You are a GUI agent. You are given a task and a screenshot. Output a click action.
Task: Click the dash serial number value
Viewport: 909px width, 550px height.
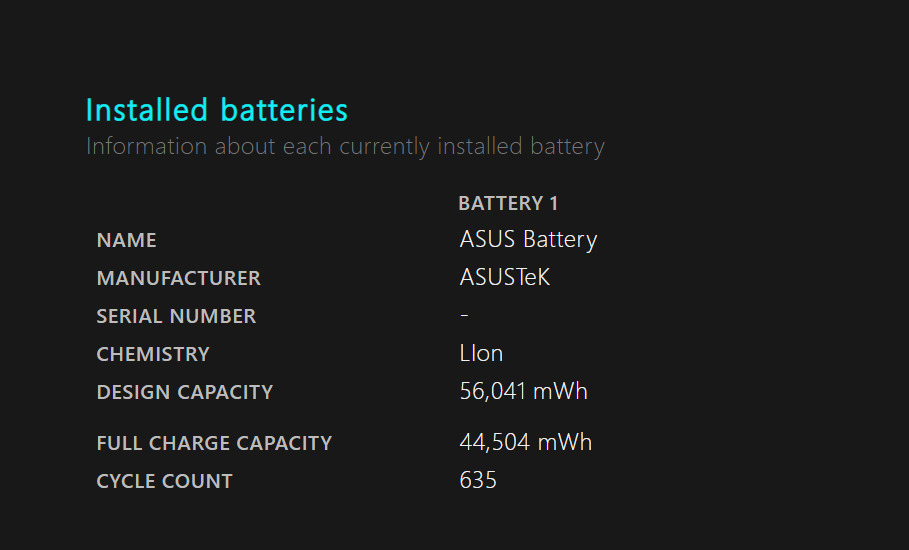pos(464,316)
